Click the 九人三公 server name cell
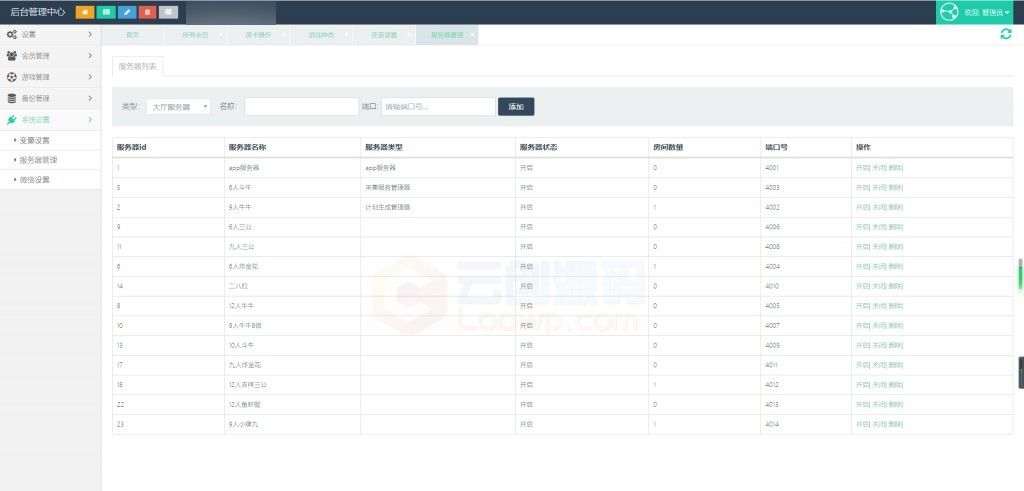The height and width of the screenshot is (491, 1024). pos(241,247)
